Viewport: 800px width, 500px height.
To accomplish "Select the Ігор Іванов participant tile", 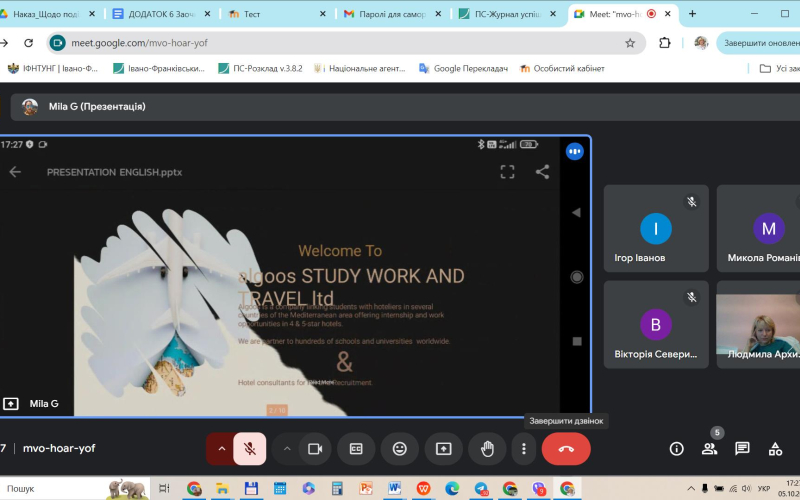I will [x=656, y=228].
